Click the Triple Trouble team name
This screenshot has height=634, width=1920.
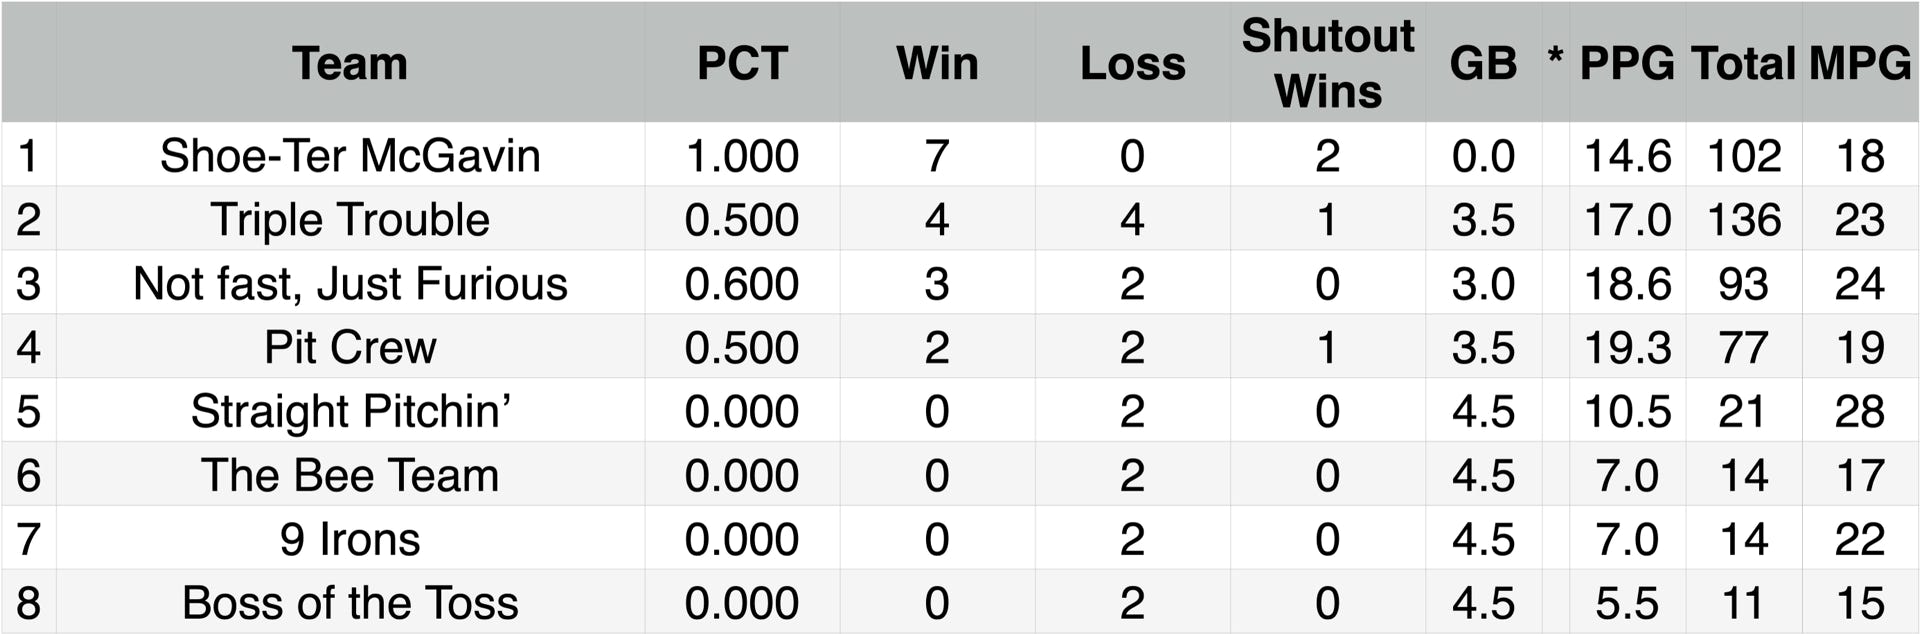click(350, 220)
